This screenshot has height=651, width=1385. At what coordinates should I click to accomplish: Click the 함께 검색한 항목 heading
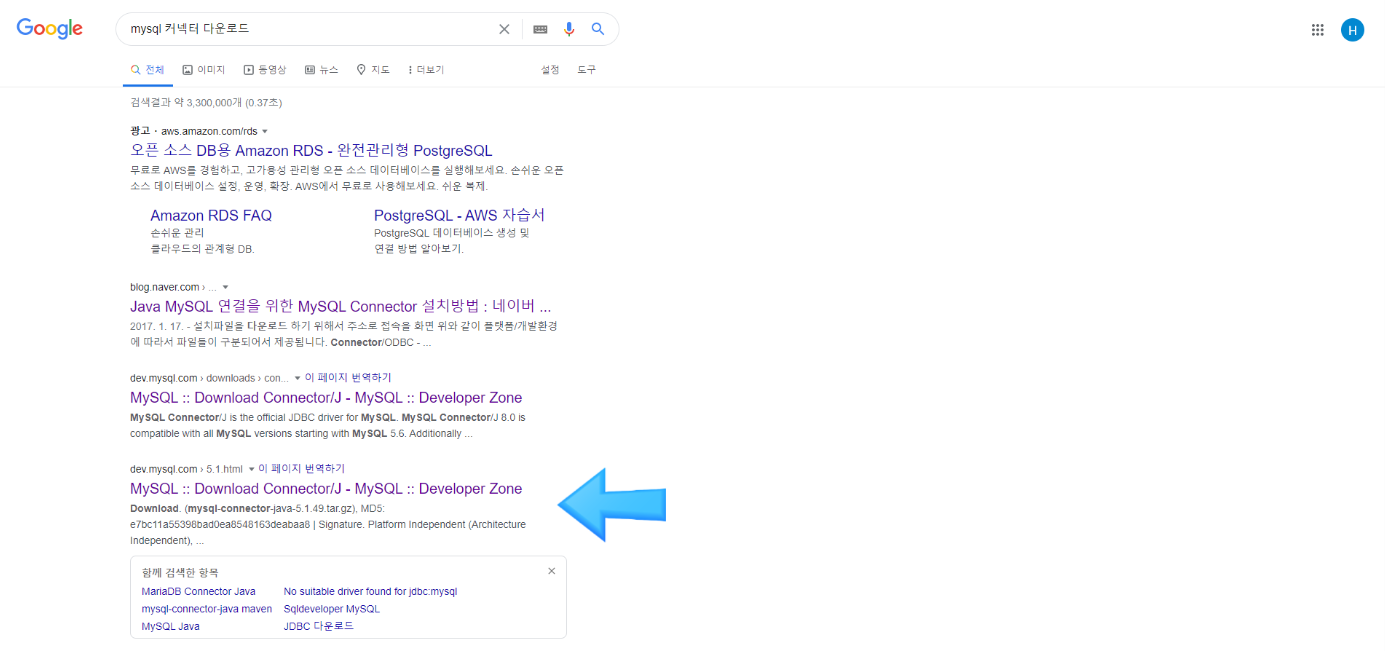(x=180, y=573)
